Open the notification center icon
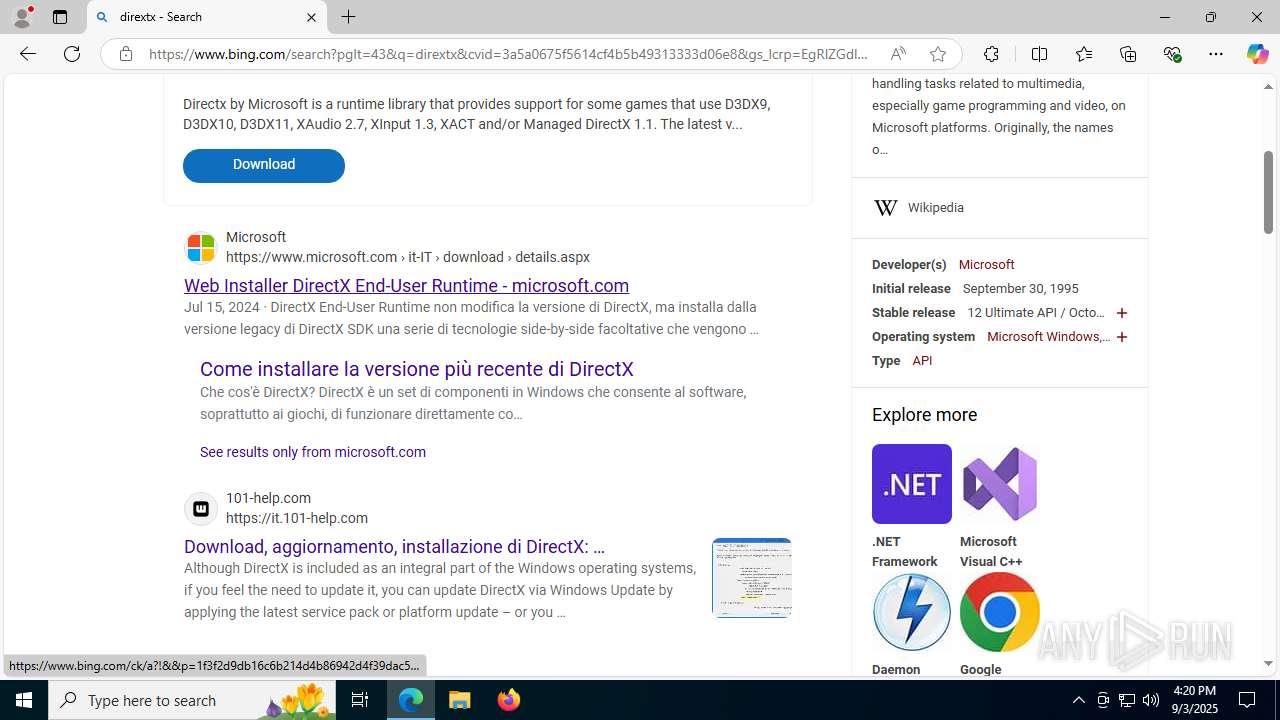The width and height of the screenshot is (1280, 720). [1248, 700]
